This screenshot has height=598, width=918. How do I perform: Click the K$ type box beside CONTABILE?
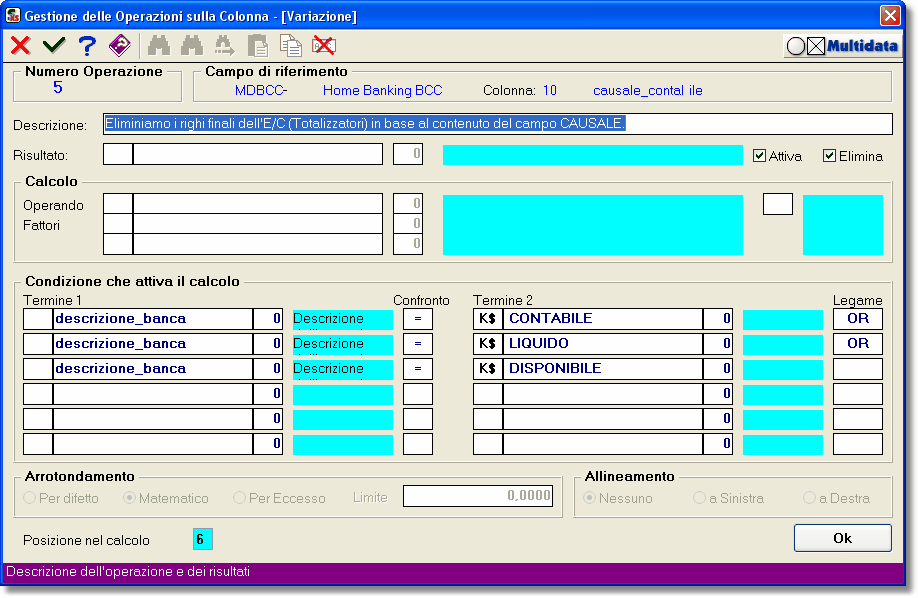click(488, 319)
